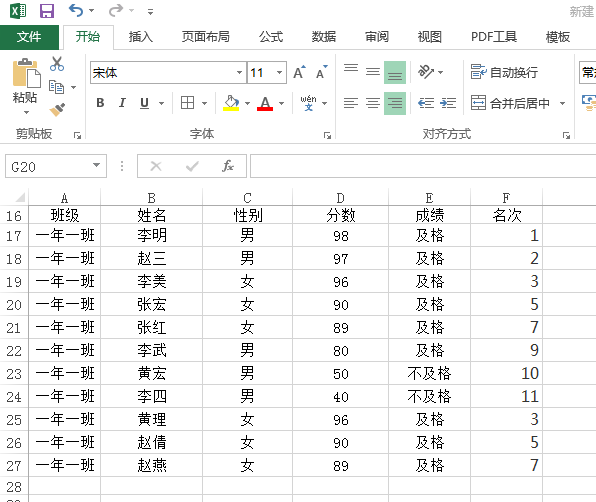This screenshot has height=502, width=596.
Task: Click the Select All corner triangle
Action: tap(20, 197)
